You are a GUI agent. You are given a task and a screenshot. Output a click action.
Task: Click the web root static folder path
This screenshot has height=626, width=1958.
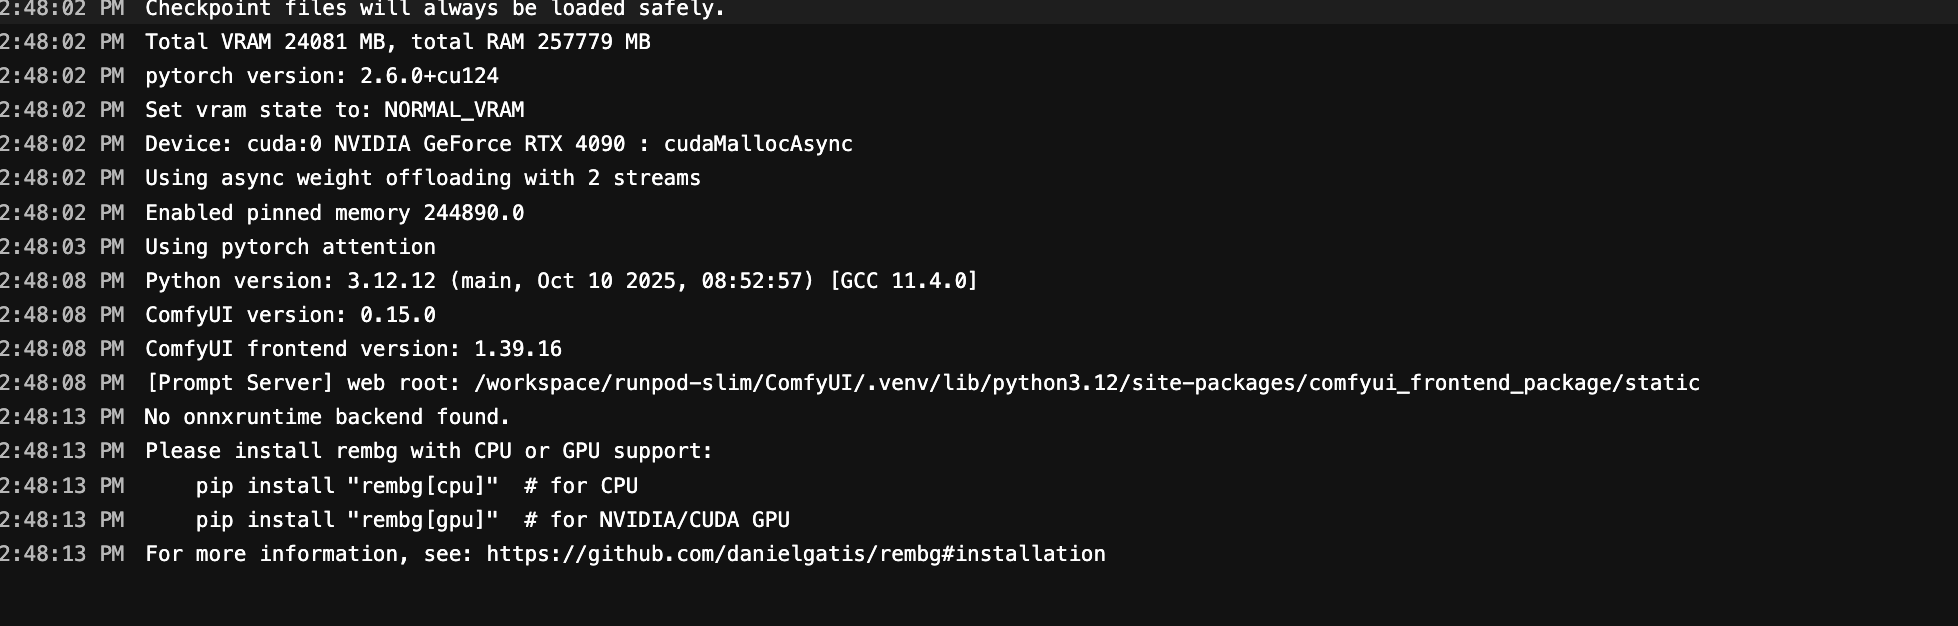1086,383
